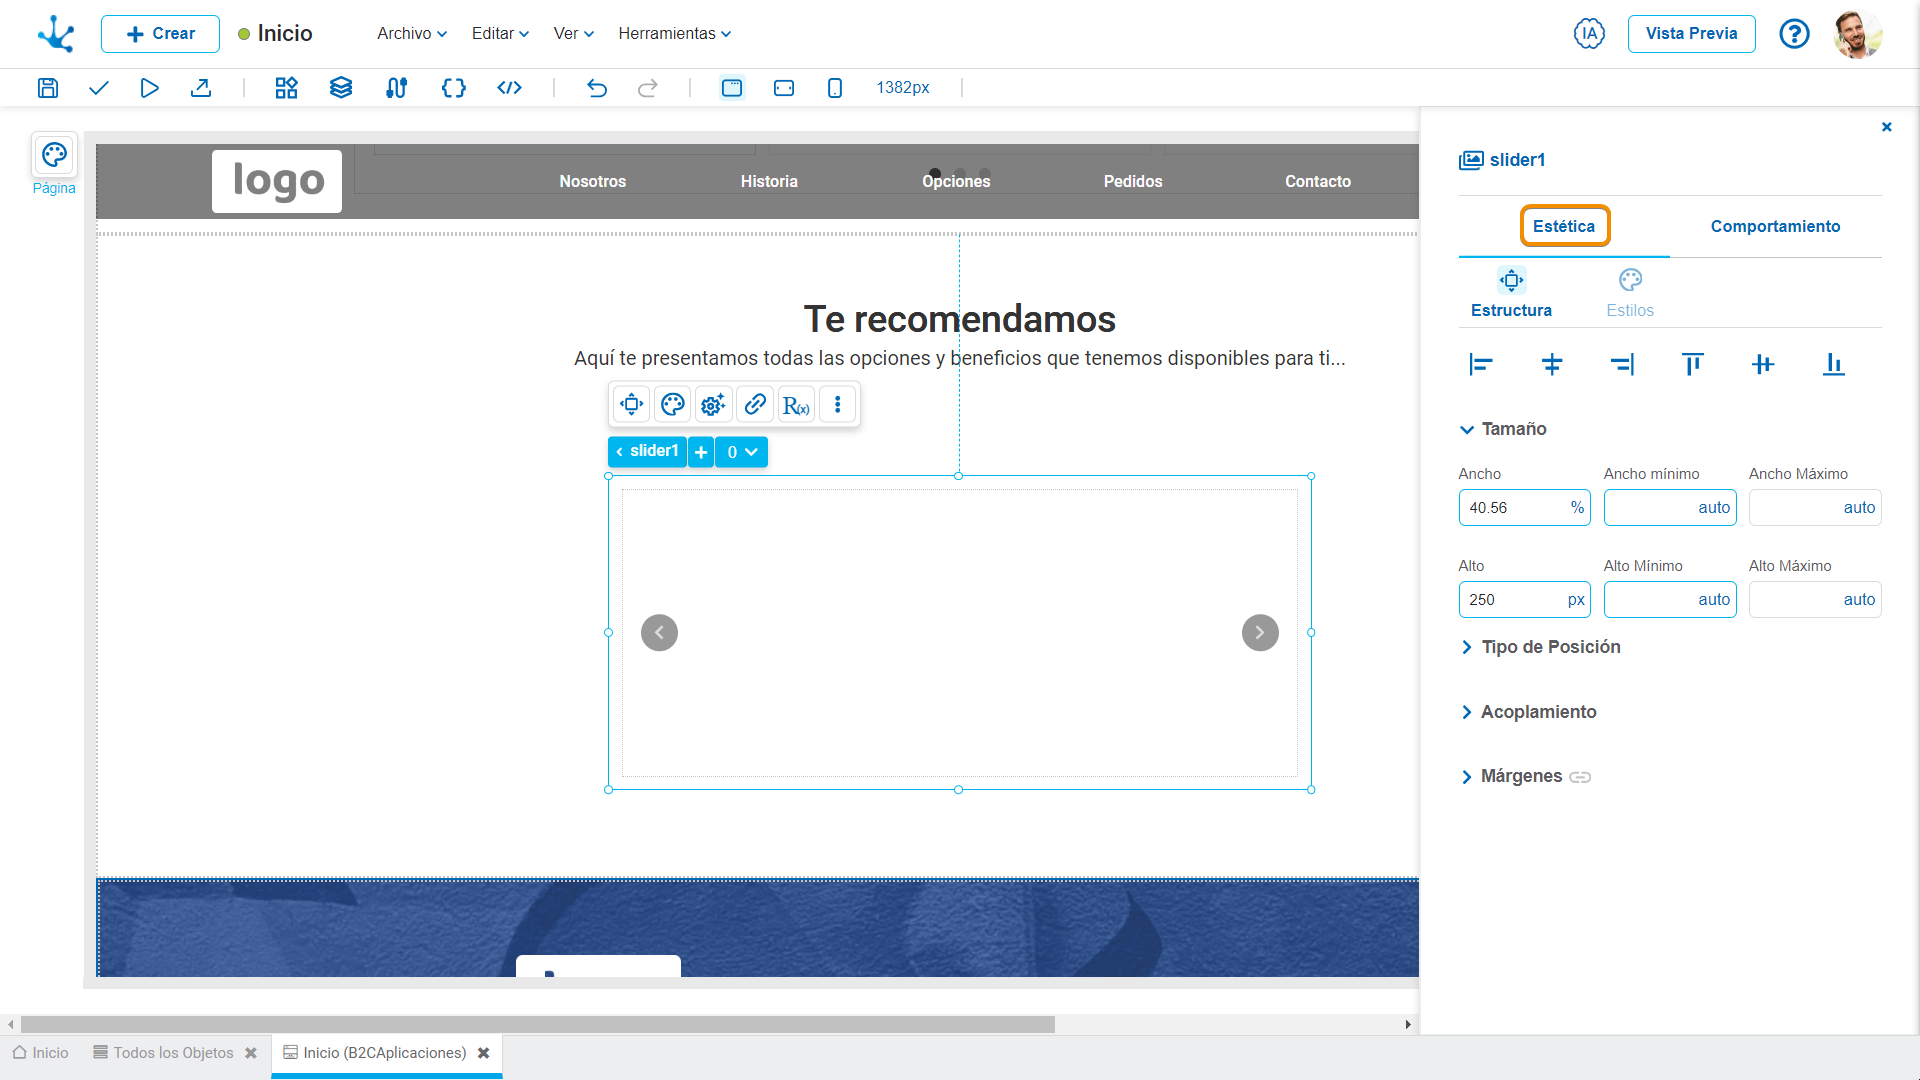Screen dimensions: 1920x1080
Task: Open three-dot more options in floating toolbar
Action: pos(838,405)
